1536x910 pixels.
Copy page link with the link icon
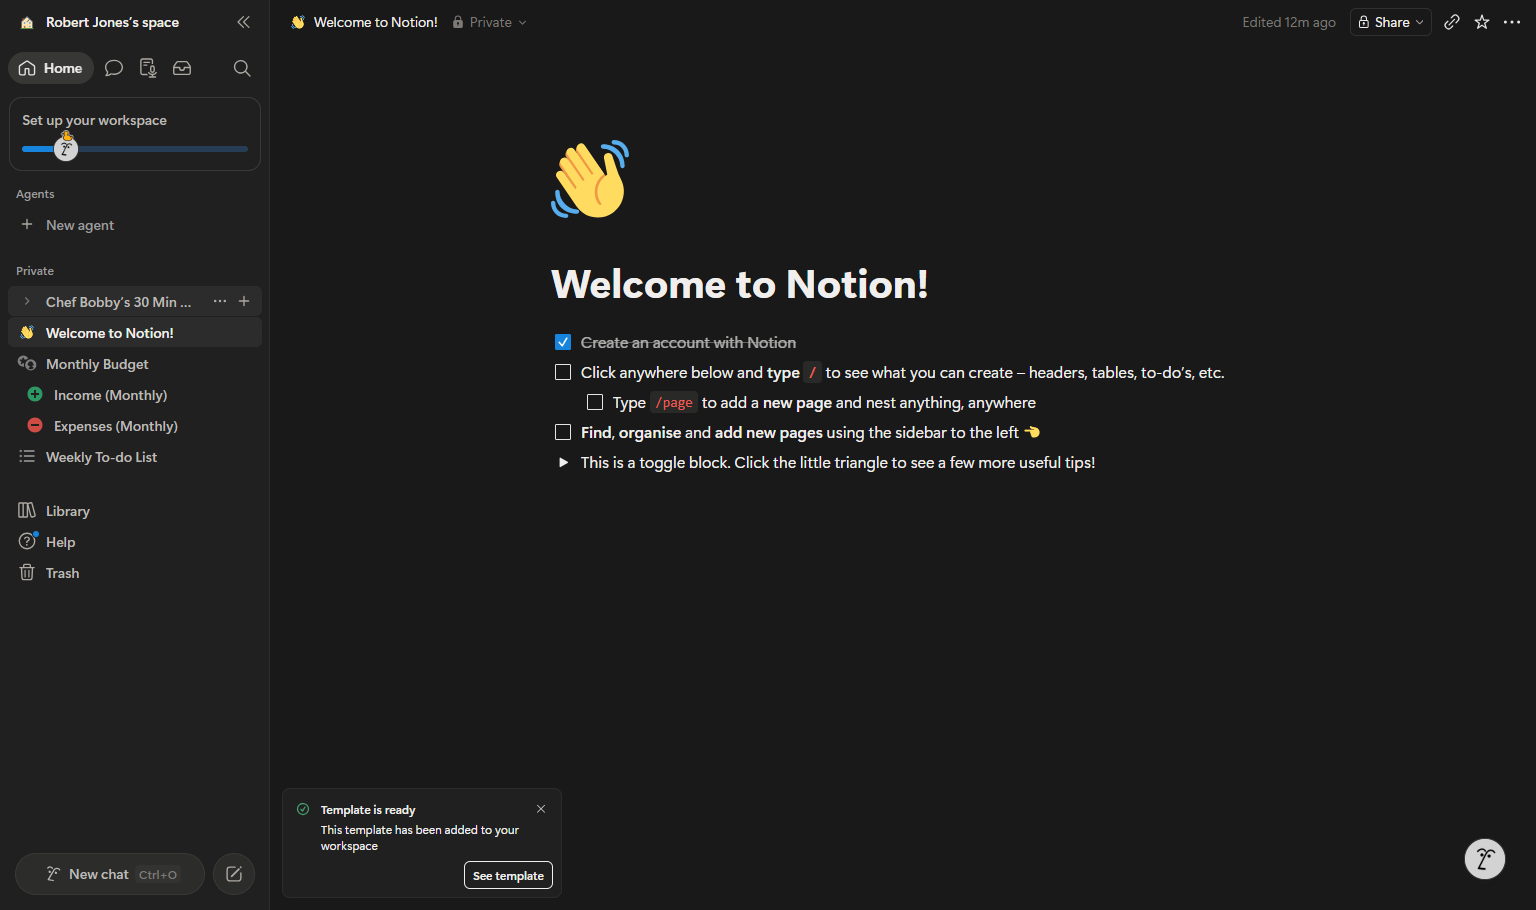(1452, 22)
